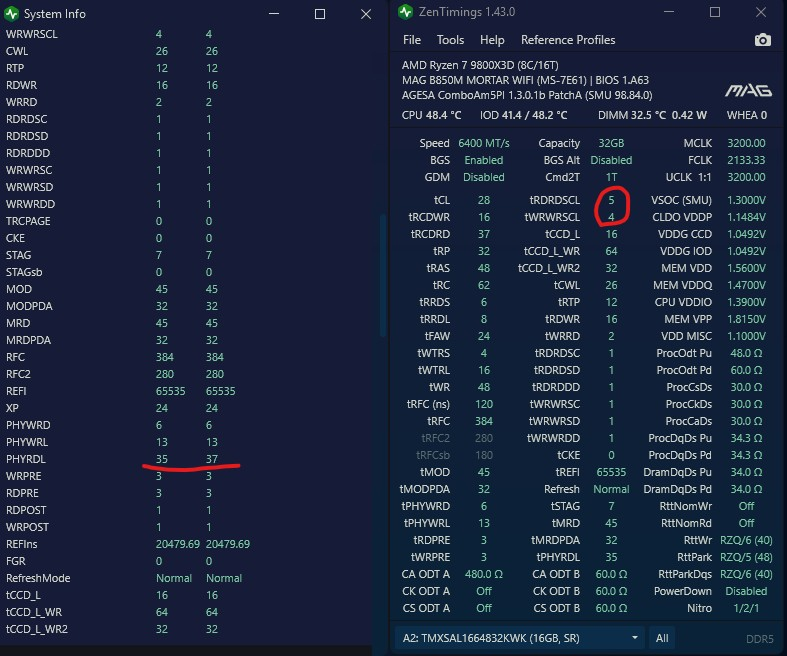Click the tWRWRSCL label in ZenTimings
Screen dimensions: 787x656
(552, 217)
